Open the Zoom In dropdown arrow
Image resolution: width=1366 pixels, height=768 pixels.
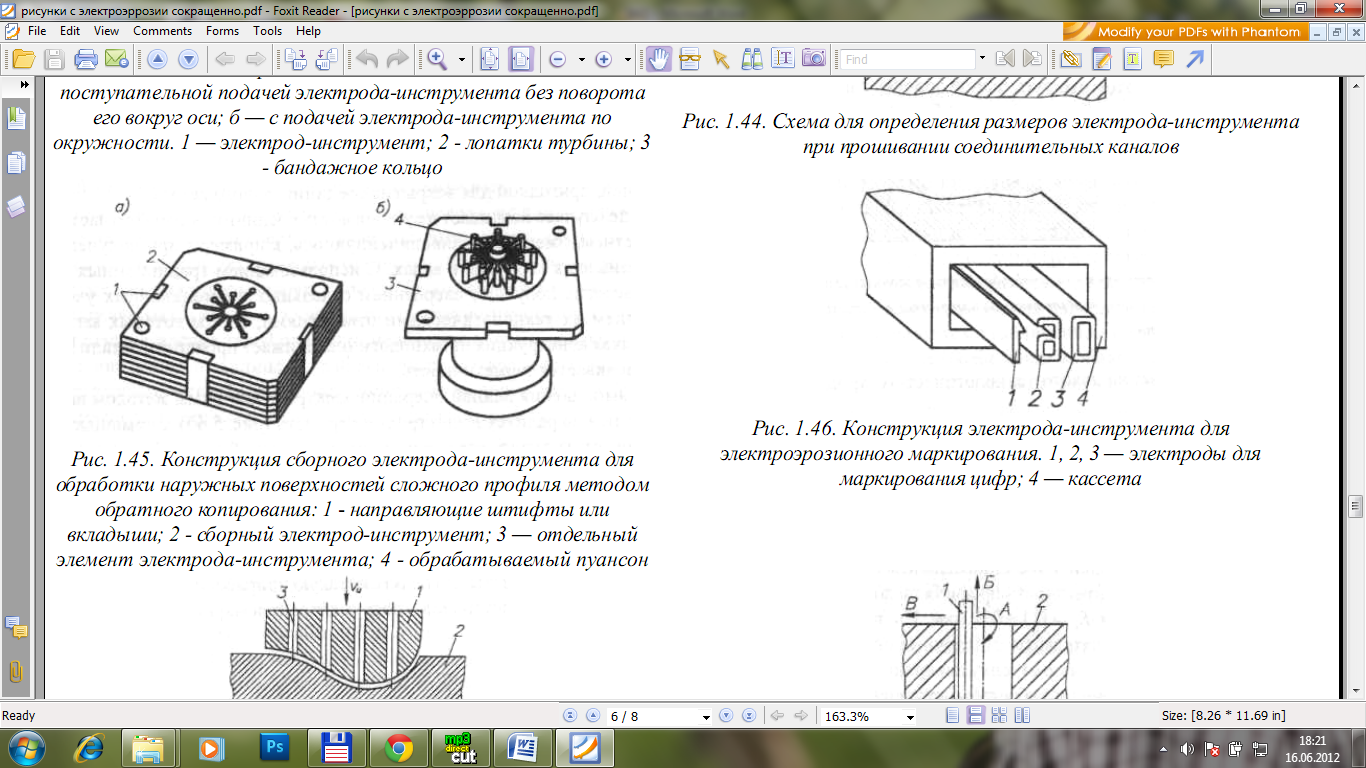pyautogui.click(x=627, y=59)
